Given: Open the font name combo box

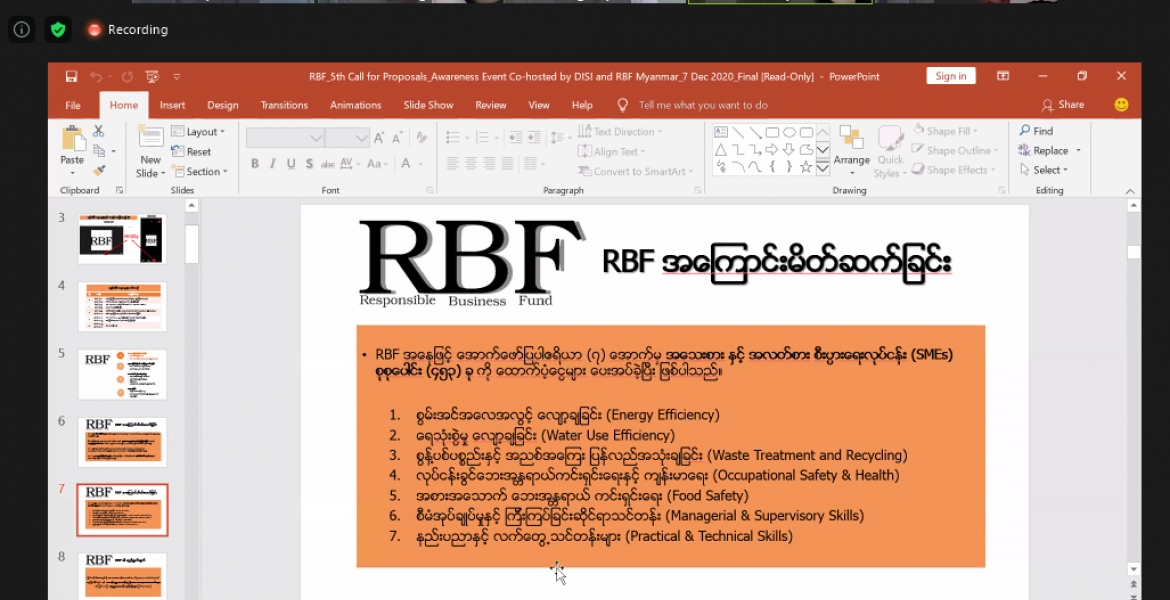Looking at the screenshot, I should [285, 138].
